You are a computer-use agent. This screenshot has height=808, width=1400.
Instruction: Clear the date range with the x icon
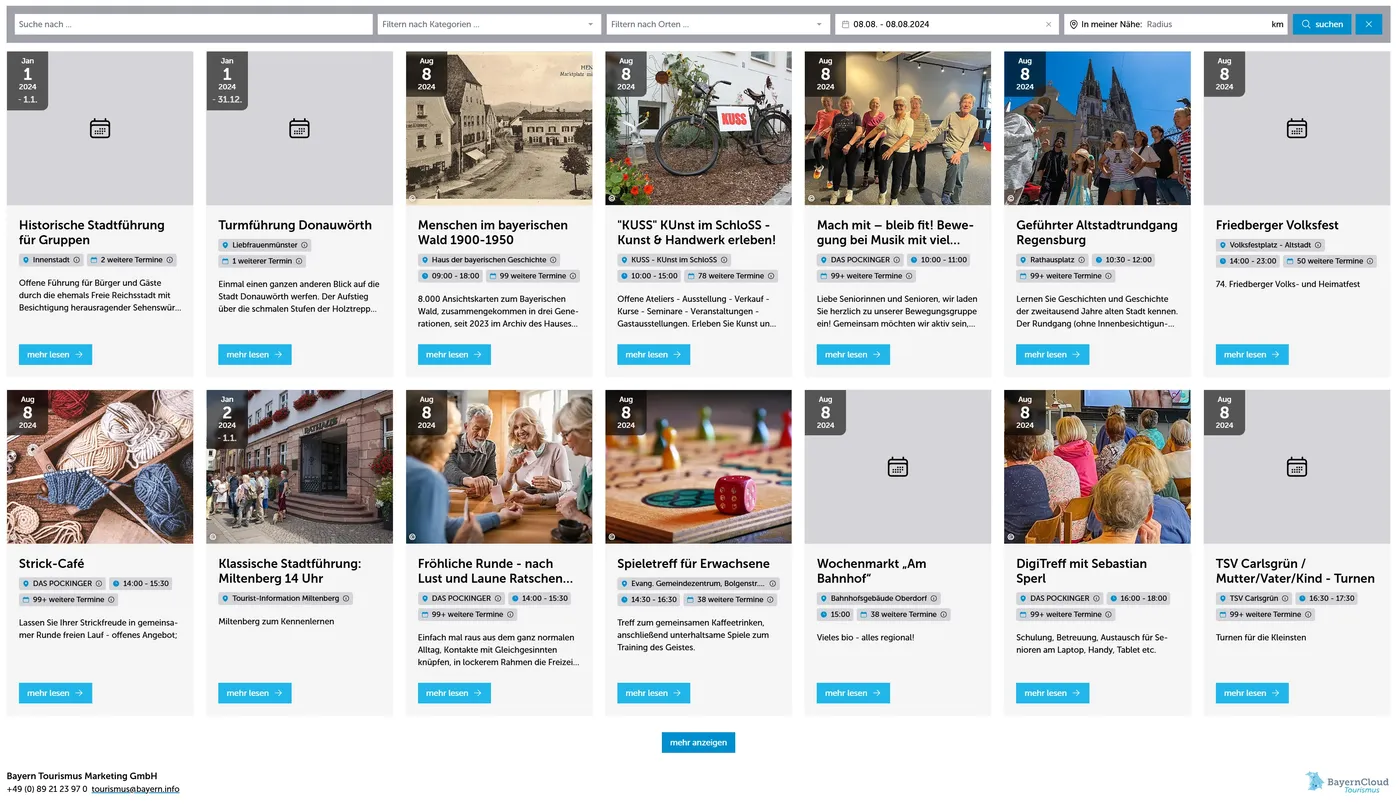(x=1048, y=24)
